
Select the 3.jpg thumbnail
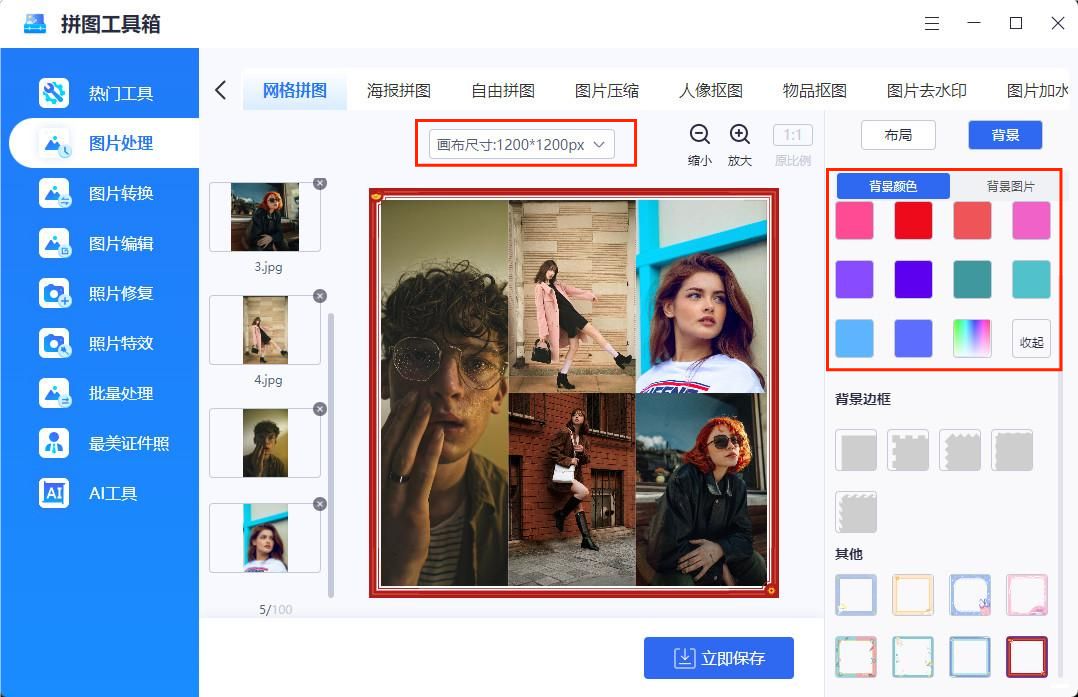point(265,217)
